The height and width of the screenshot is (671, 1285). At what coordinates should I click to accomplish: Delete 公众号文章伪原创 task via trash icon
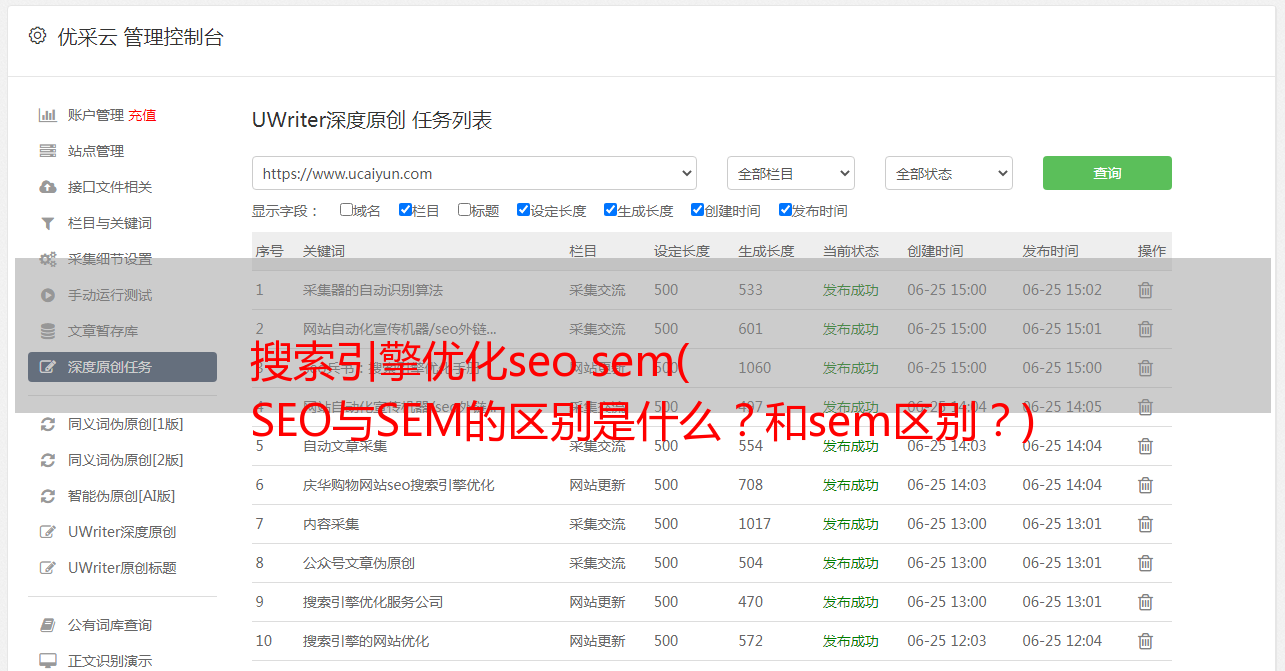(1146, 563)
